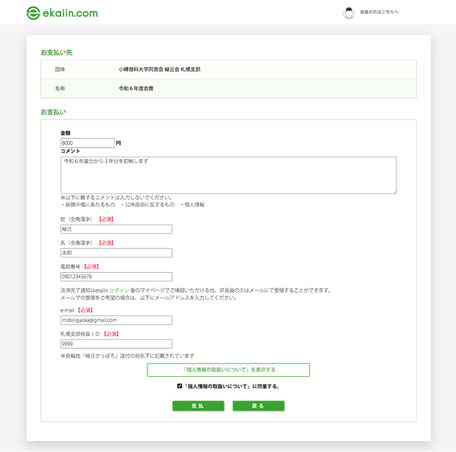Click the payment title row in table
Viewport: 456px width, 452px height.
(228, 88)
